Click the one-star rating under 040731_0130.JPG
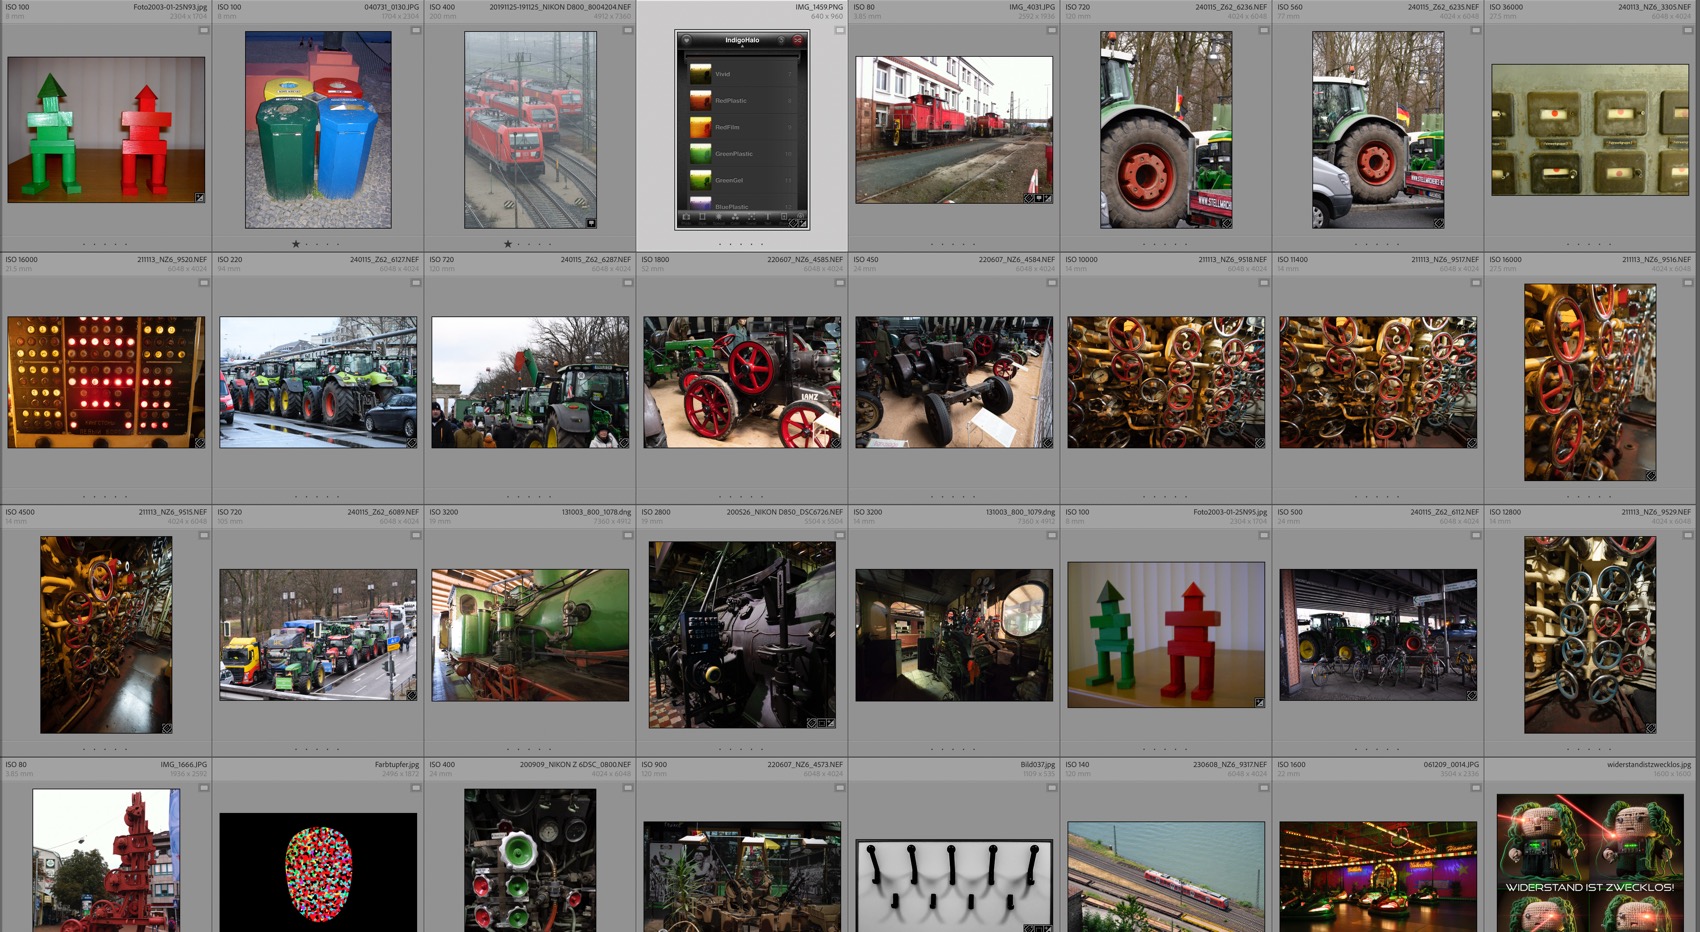The width and height of the screenshot is (1700, 932). tap(295, 244)
